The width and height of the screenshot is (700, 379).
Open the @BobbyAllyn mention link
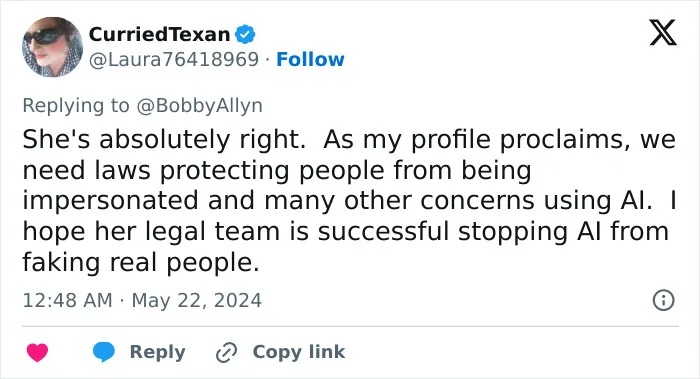199,105
